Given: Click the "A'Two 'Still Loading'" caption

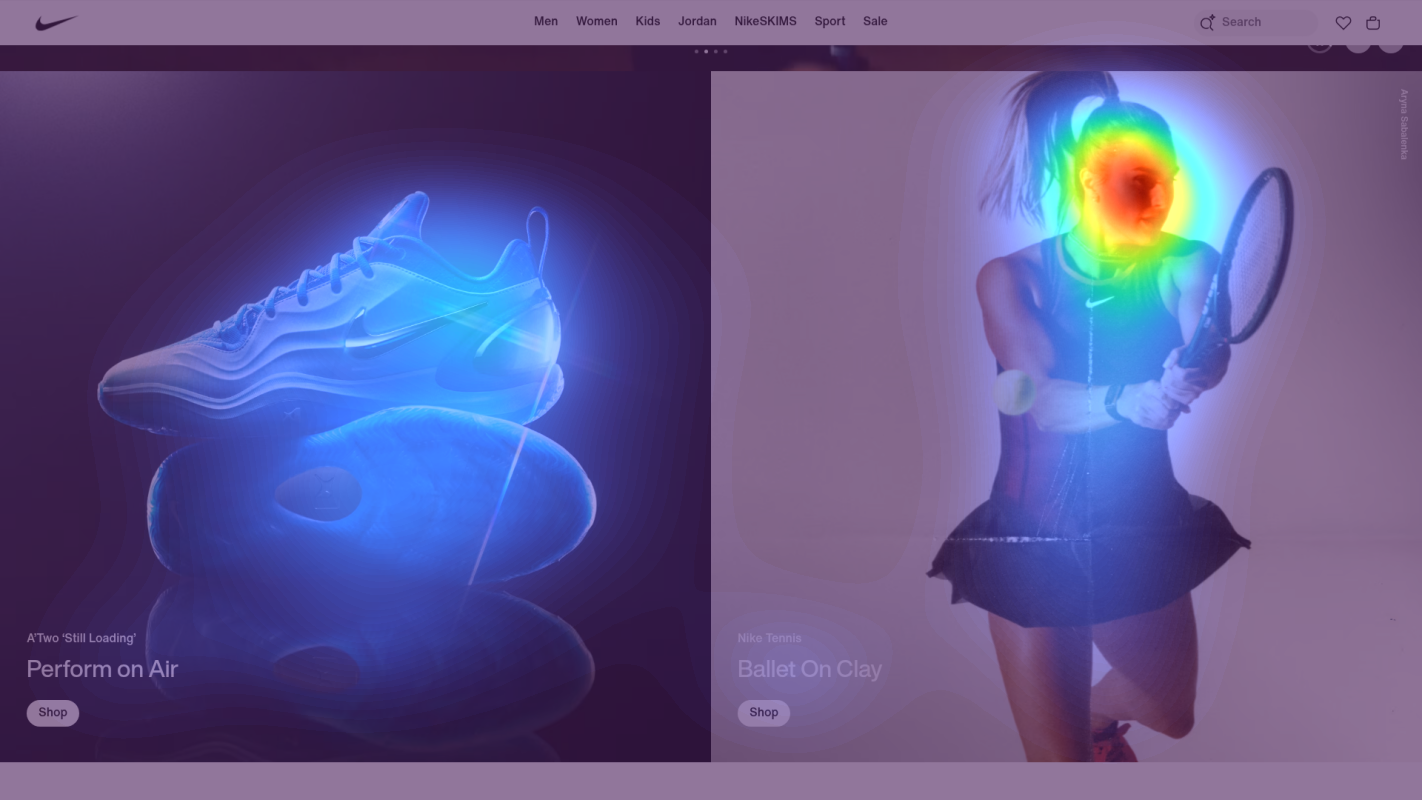Looking at the screenshot, I should tap(81, 638).
